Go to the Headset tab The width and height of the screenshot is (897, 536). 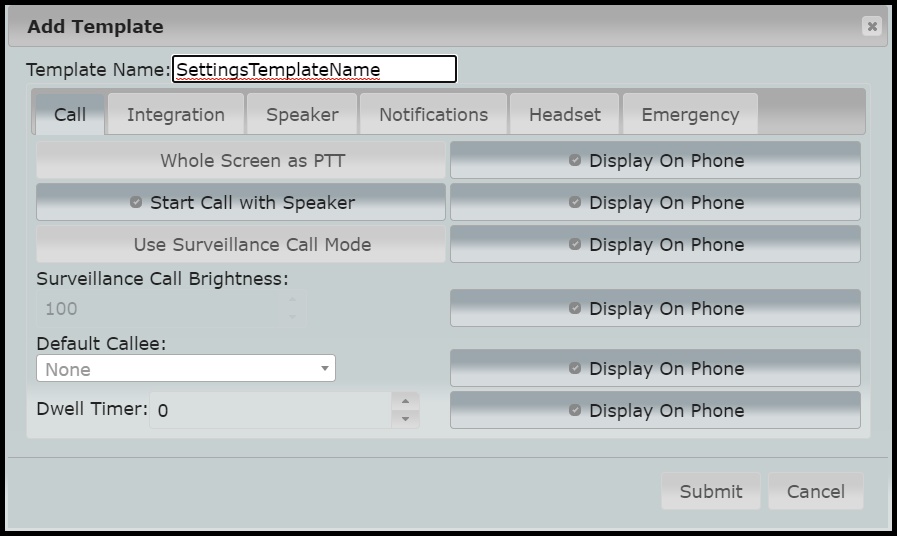[565, 114]
